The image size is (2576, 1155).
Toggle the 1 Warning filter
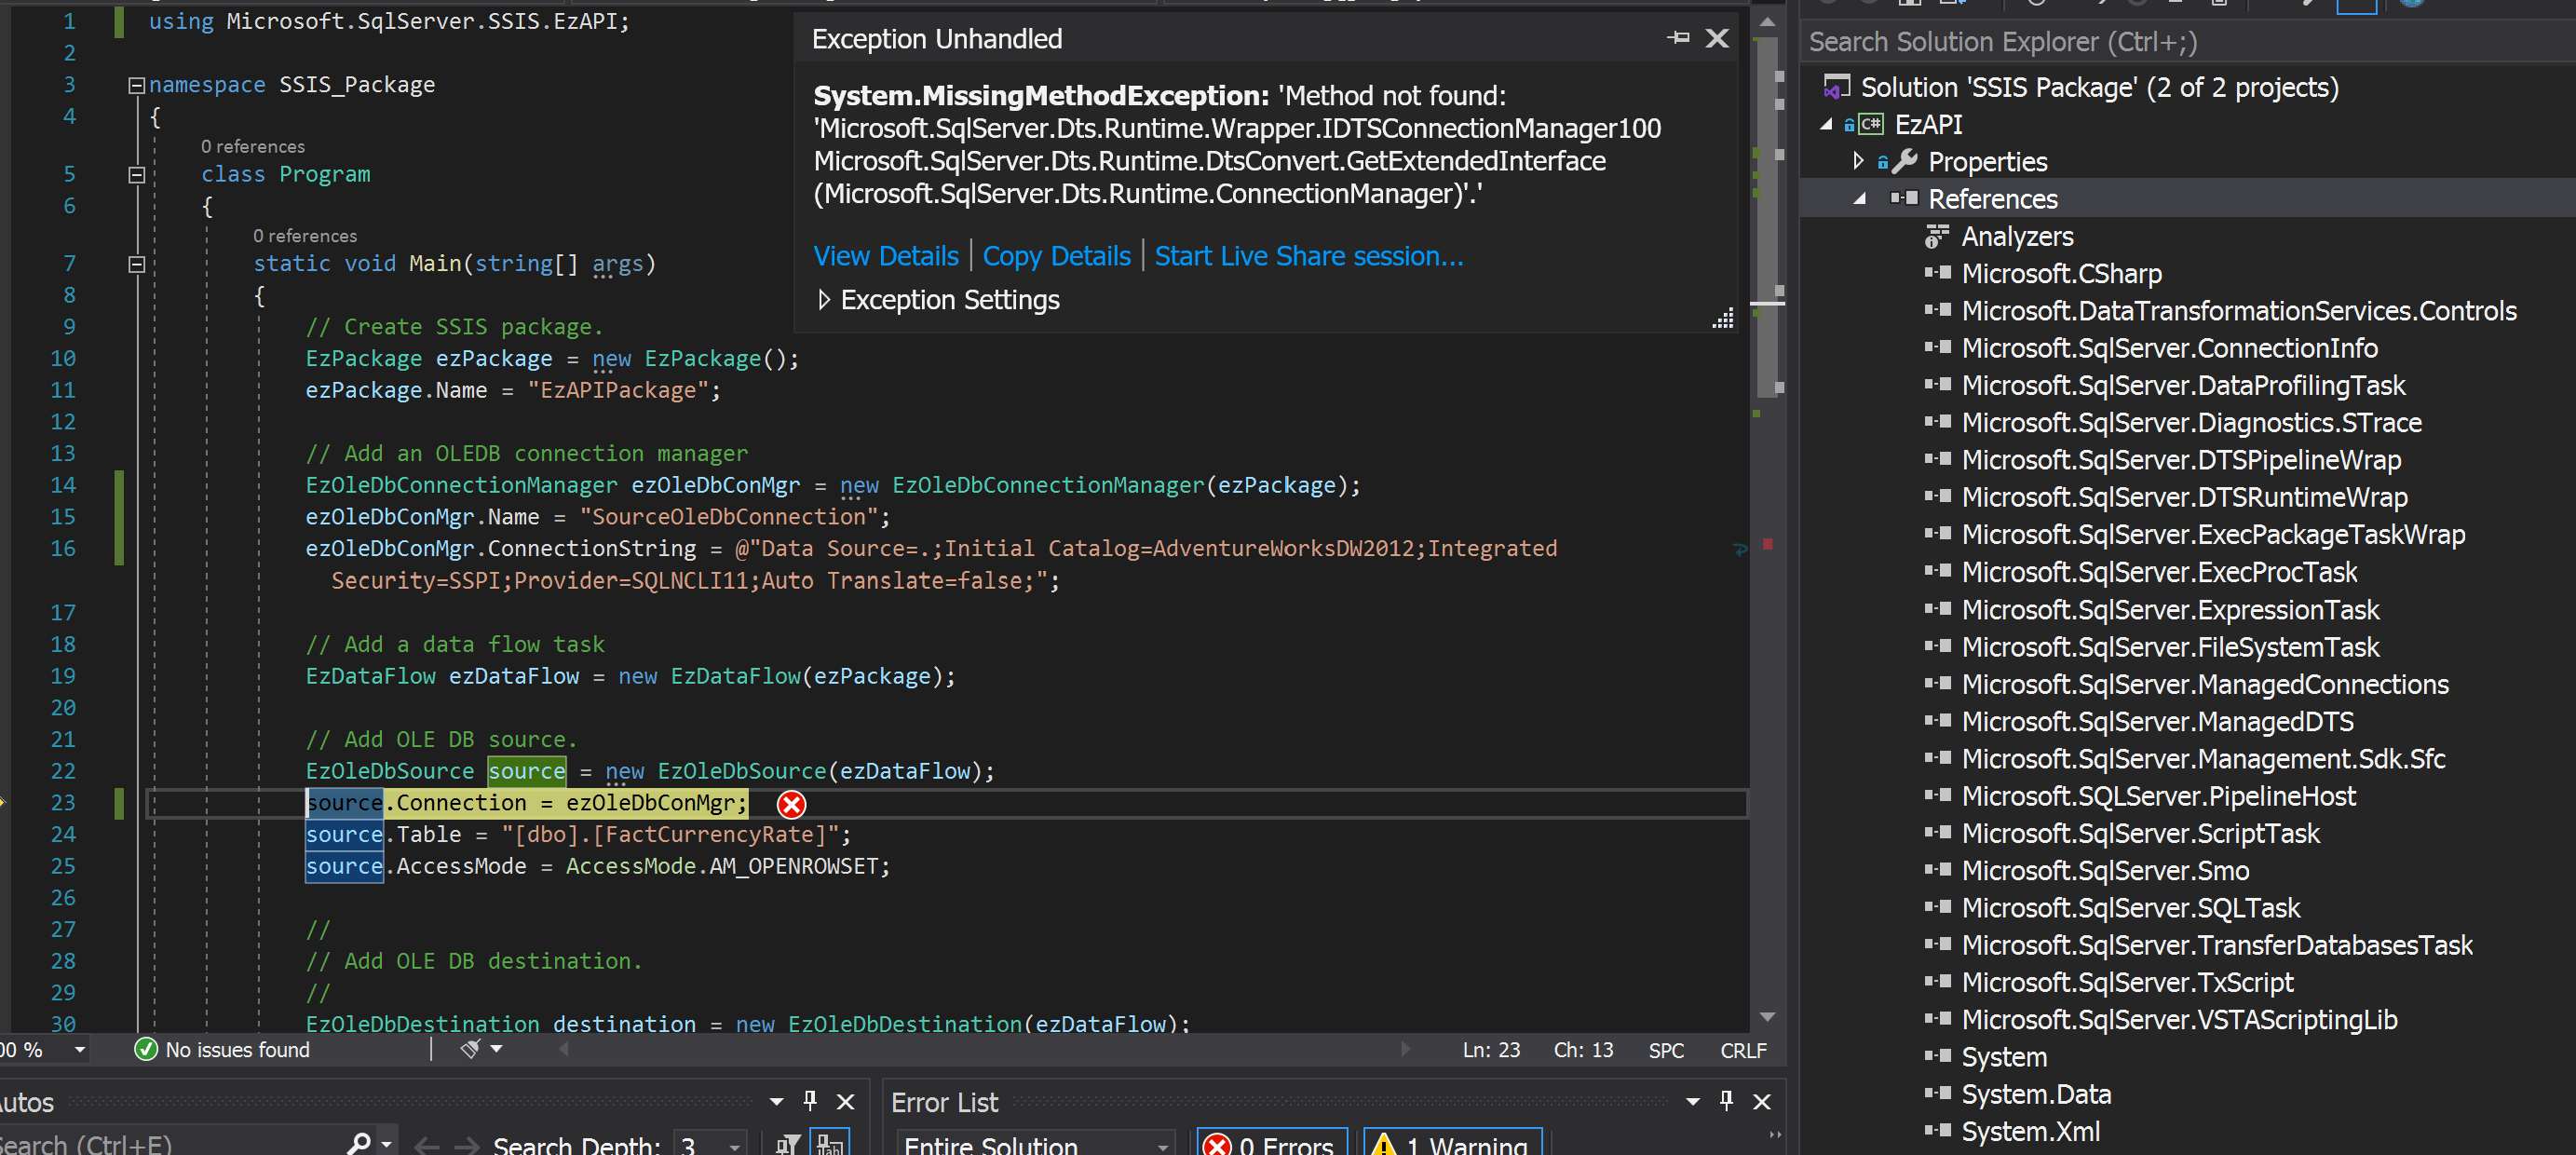pos(1452,1144)
